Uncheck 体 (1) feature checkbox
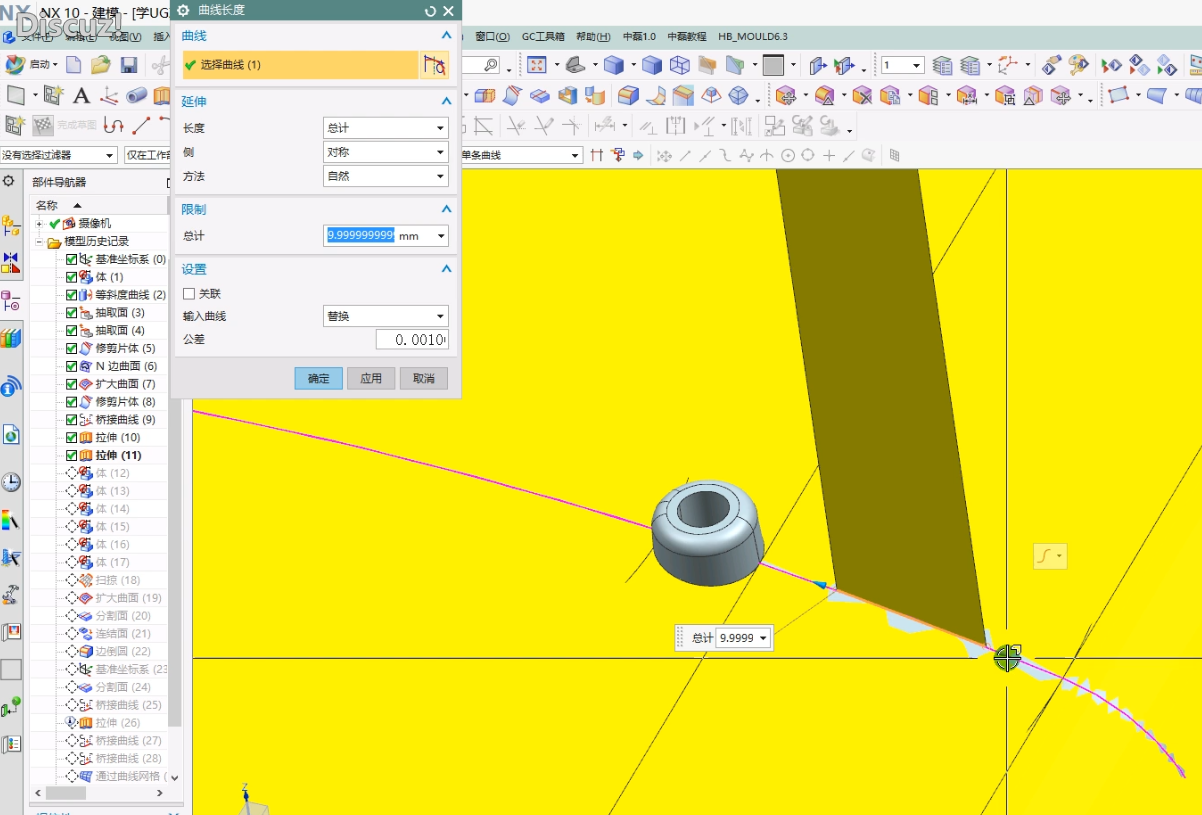The image size is (1202, 815). (x=71, y=277)
